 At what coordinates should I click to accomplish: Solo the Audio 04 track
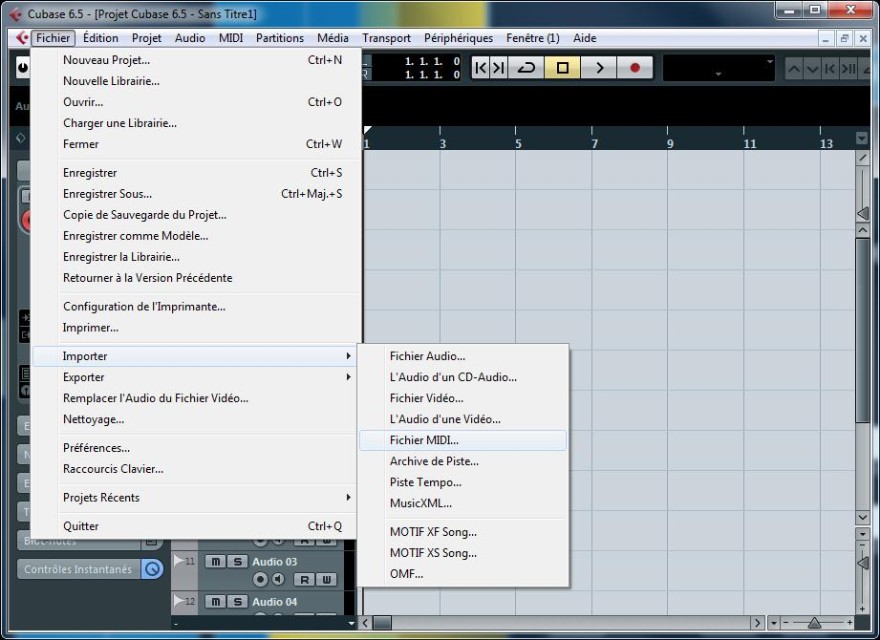(237, 601)
